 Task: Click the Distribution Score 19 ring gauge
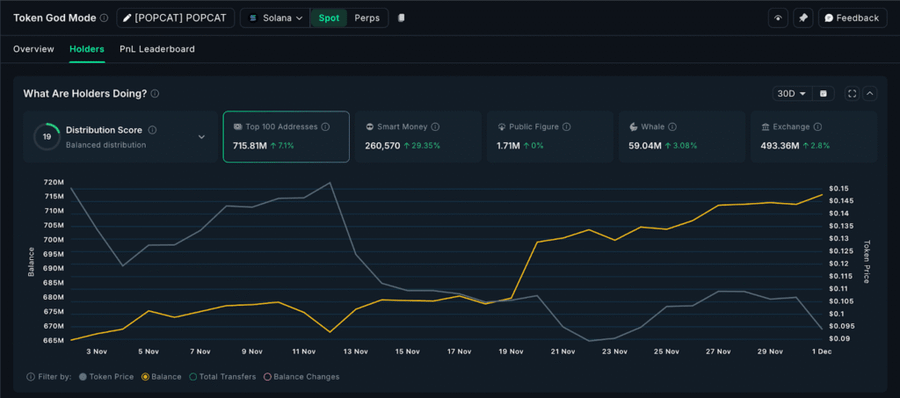tap(46, 137)
